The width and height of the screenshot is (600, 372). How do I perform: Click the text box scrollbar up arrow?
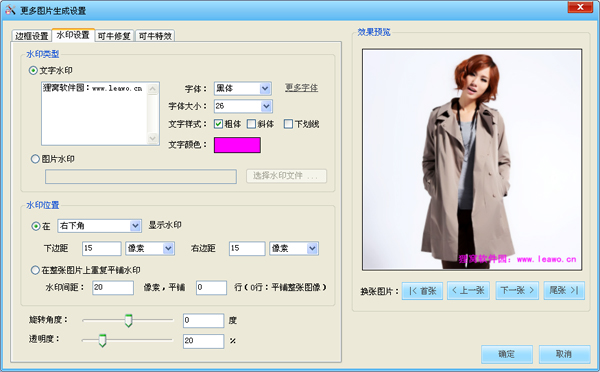(x=153, y=89)
